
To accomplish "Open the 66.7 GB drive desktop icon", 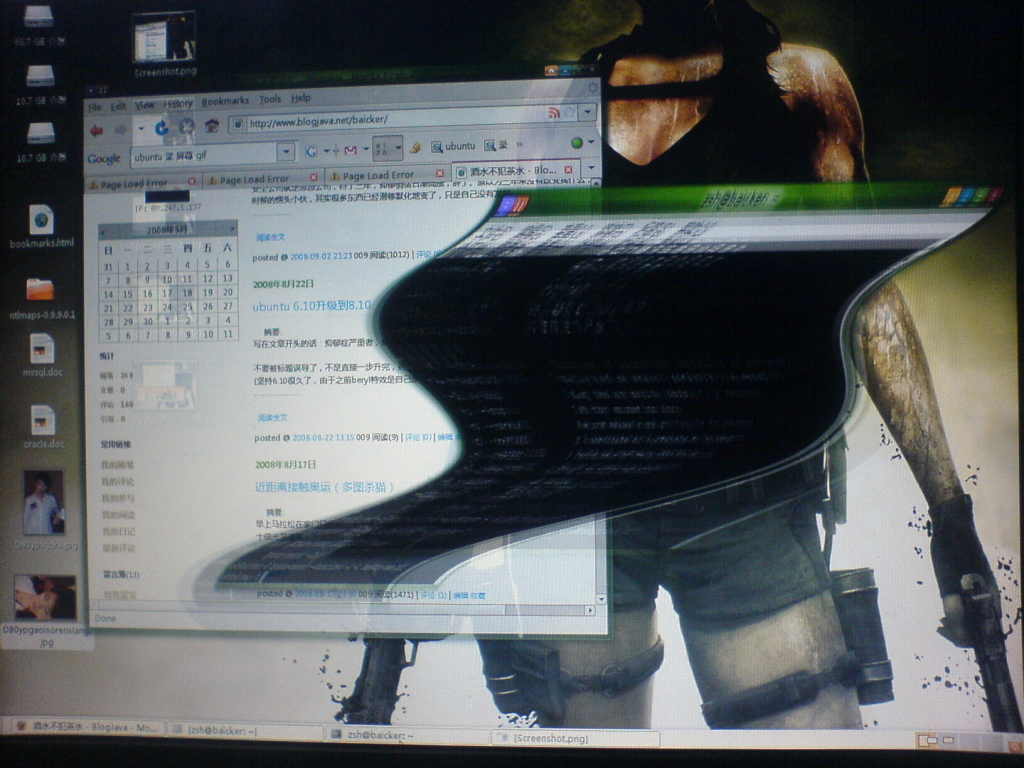I will [39, 25].
